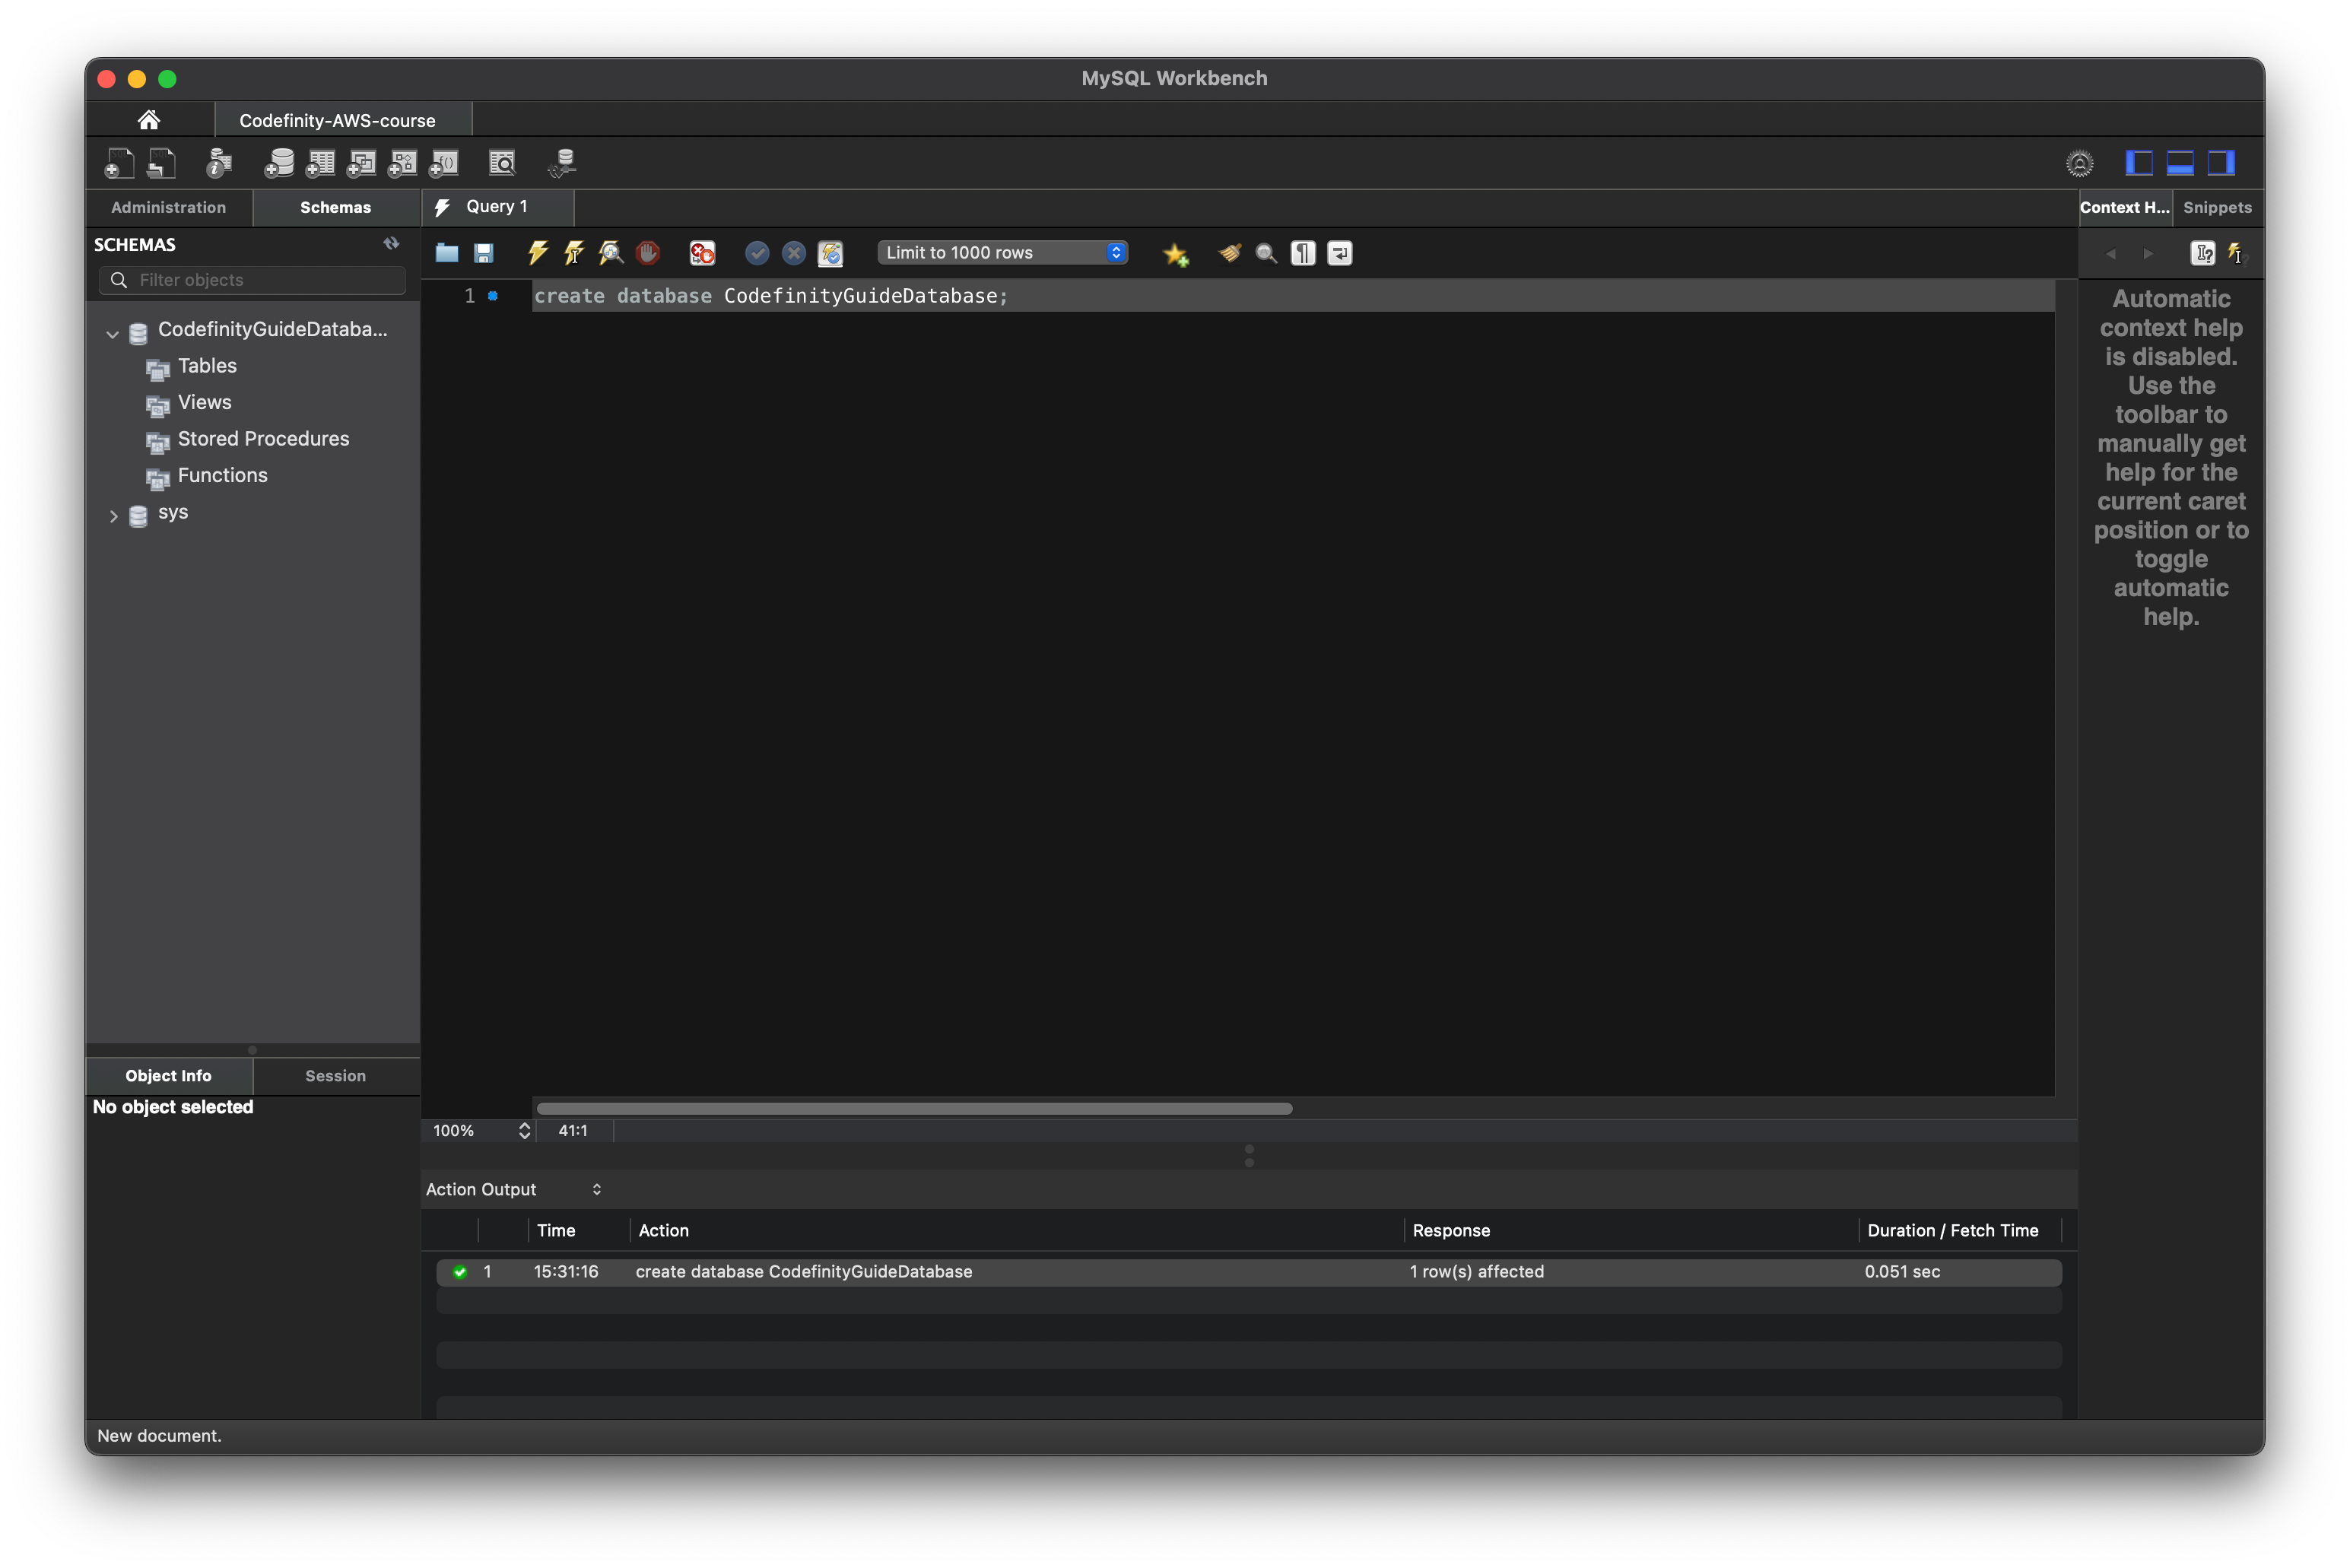Toggle the right sidebar panel
Screen dimensions: 2350x1568
(x=2221, y=163)
